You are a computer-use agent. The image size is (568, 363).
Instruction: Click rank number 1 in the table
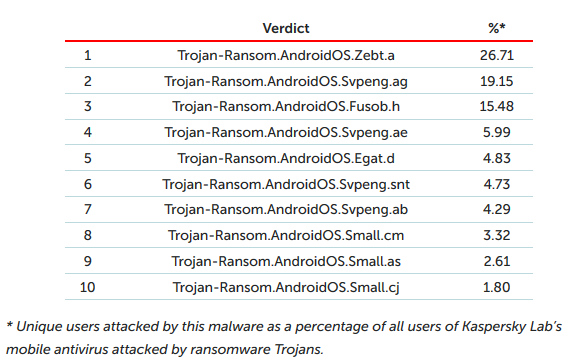tap(87, 55)
